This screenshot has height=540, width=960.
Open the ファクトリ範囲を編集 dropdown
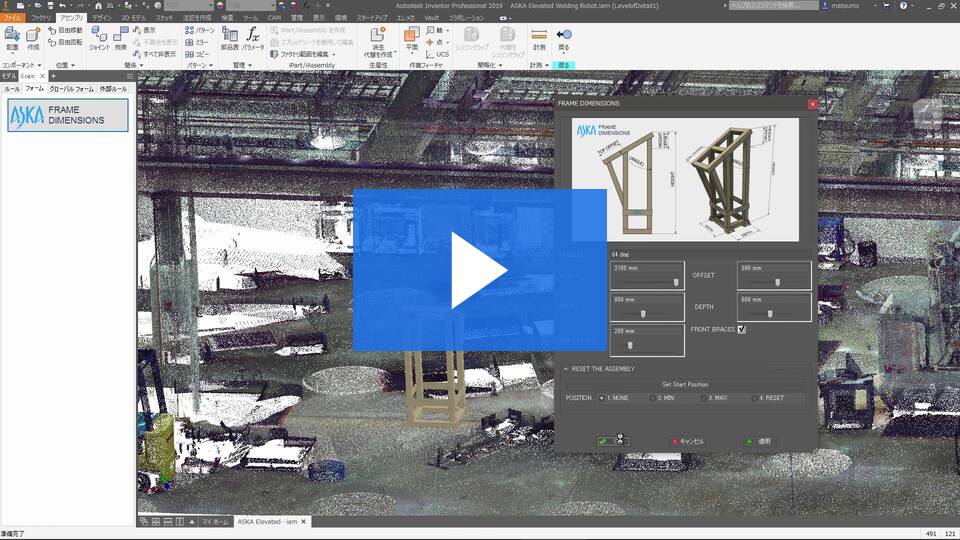[x=334, y=54]
